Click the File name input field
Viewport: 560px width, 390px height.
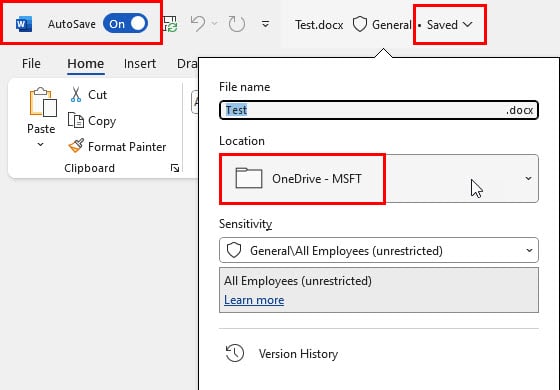pyautogui.click(x=379, y=110)
